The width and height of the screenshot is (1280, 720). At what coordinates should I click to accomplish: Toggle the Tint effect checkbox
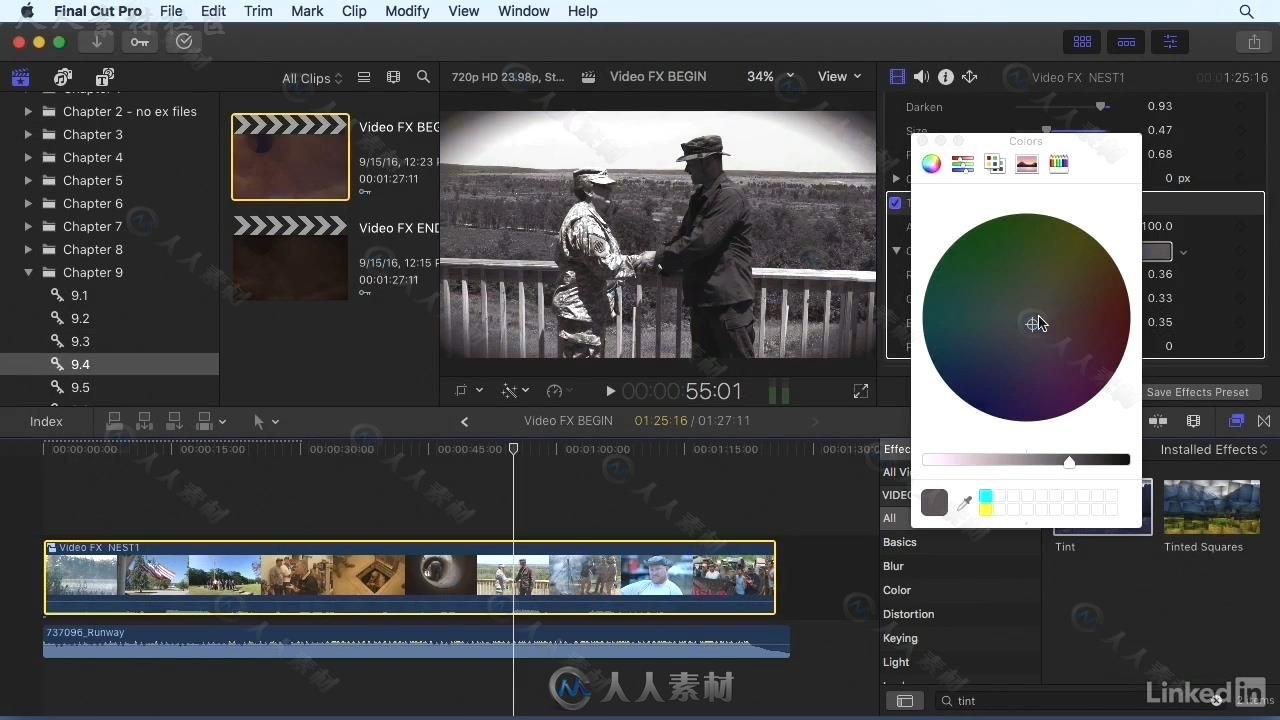point(895,203)
